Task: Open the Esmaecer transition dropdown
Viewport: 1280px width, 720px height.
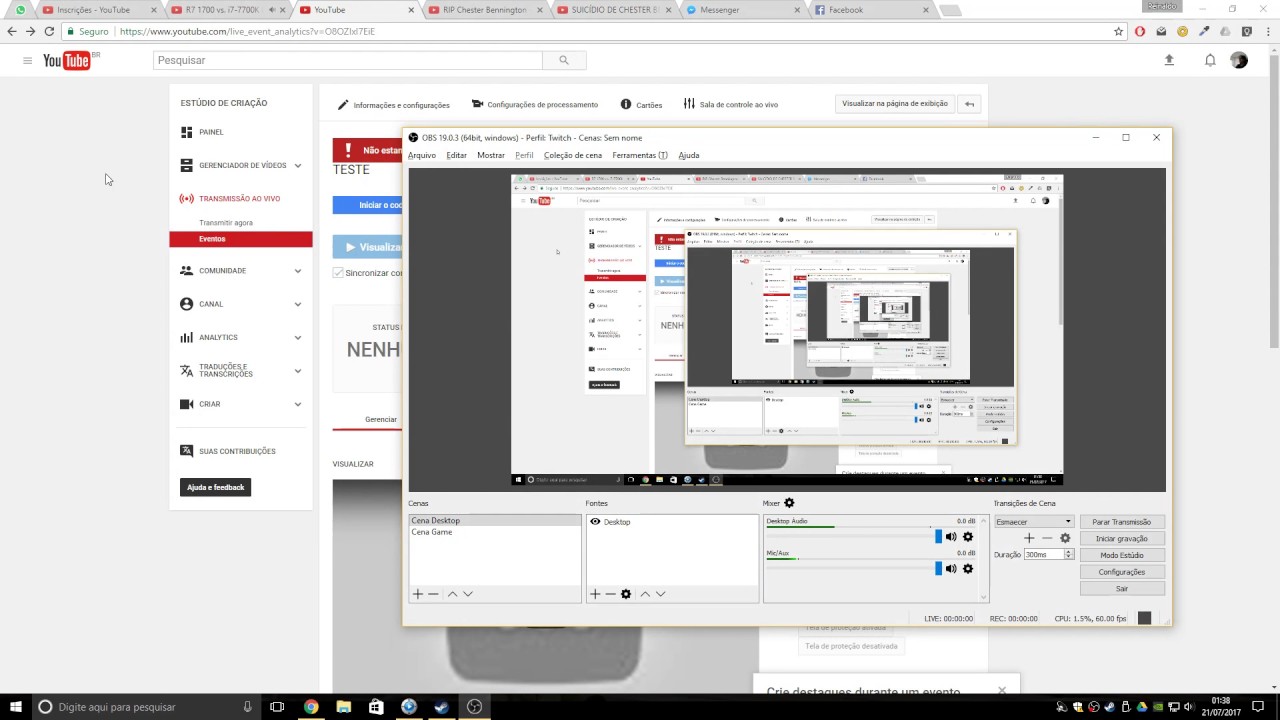Action: coord(1034,522)
